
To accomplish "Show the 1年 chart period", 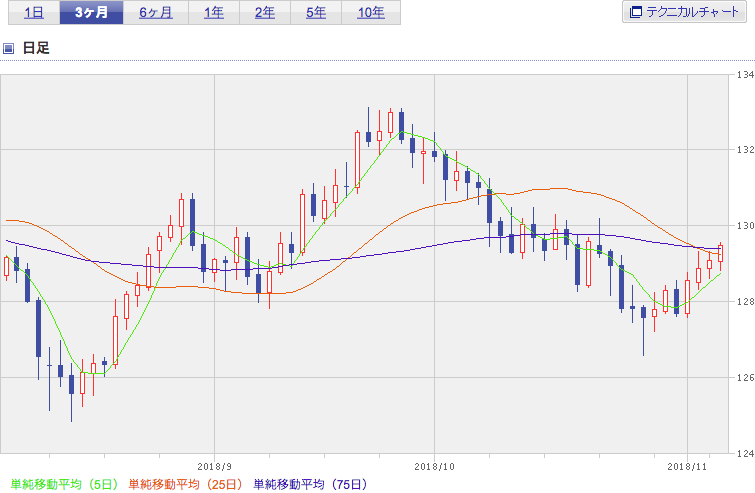I will pyautogui.click(x=214, y=12).
